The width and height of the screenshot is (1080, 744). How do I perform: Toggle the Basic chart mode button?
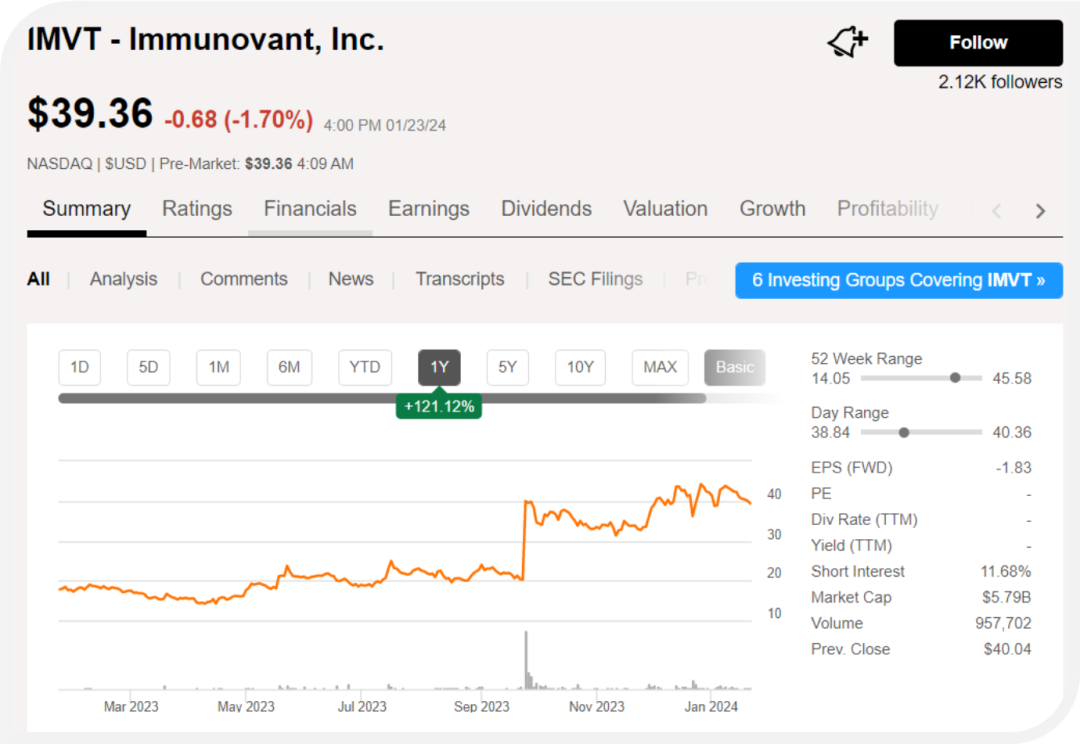(x=734, y=367)
